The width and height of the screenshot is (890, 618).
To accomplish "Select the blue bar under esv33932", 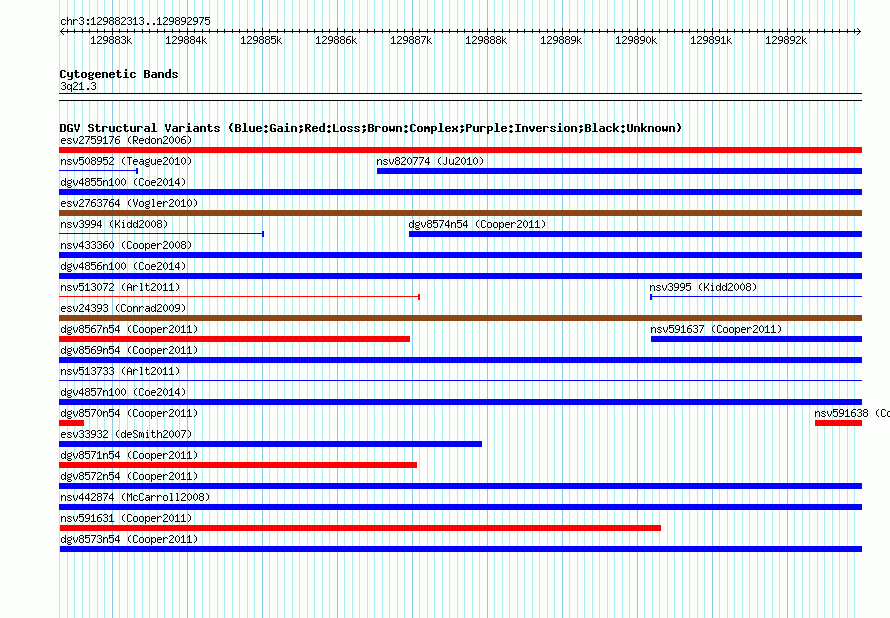I will pos(271,444).
